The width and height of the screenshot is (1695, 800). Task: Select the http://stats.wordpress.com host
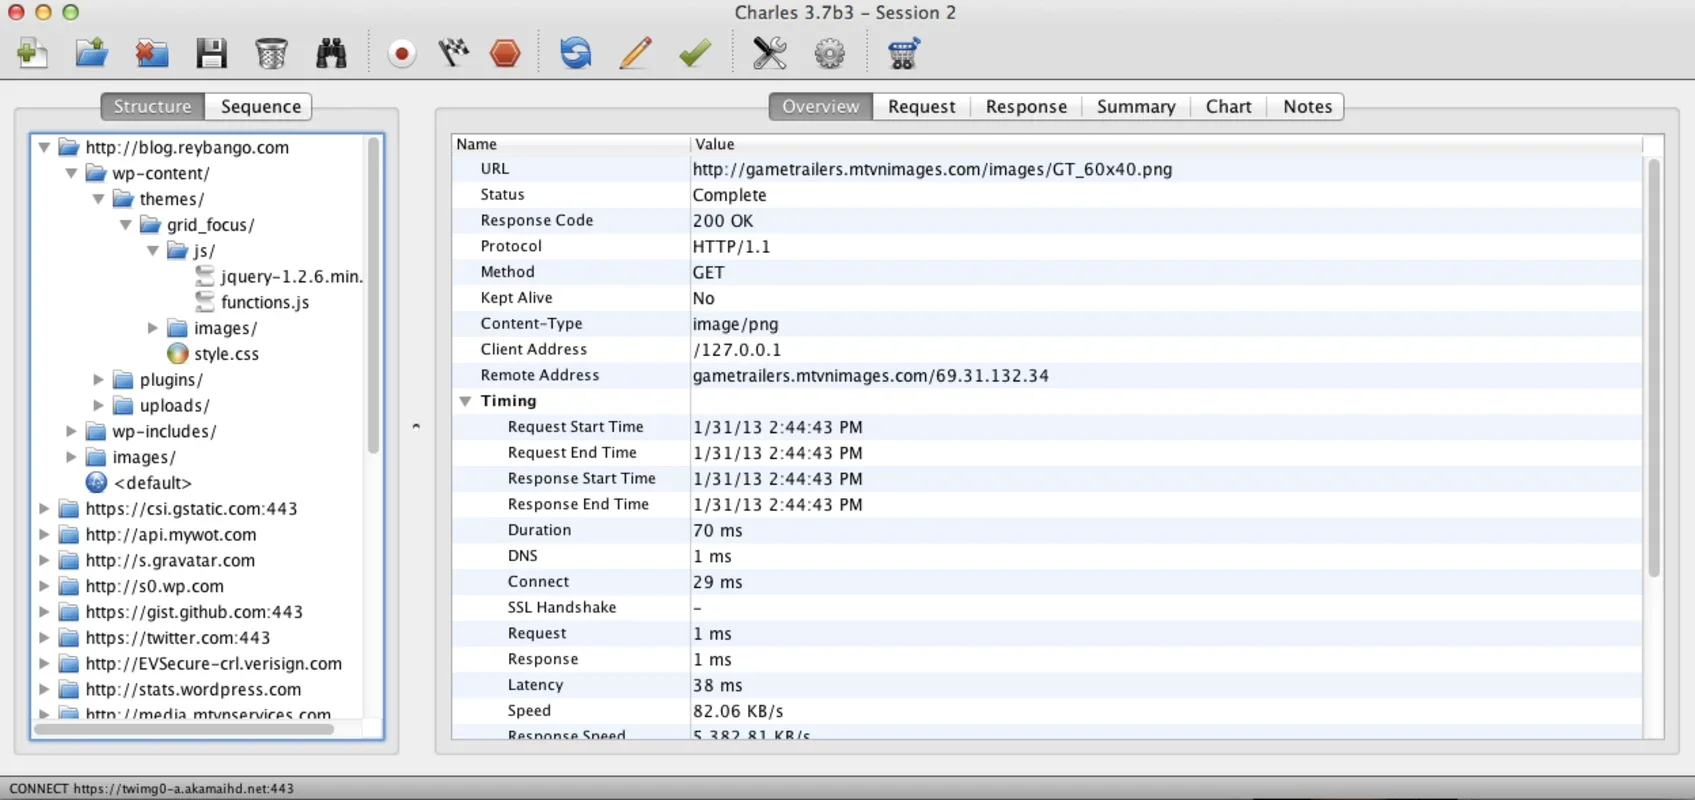coord(193,690)
